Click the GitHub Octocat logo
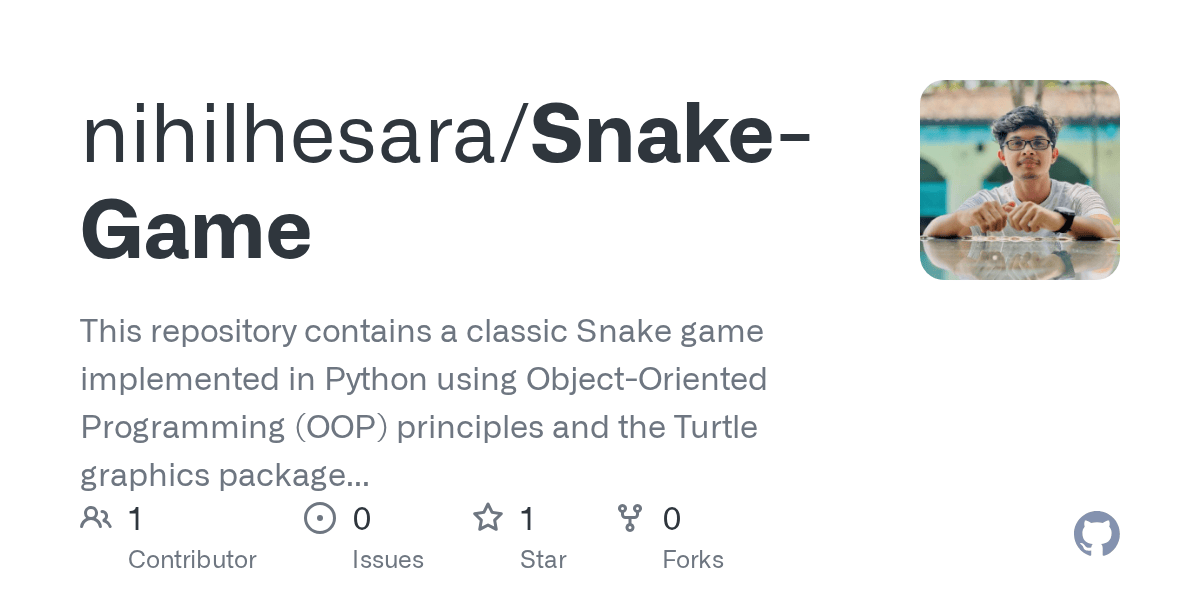1200x600 pixels. [1097, 535]
